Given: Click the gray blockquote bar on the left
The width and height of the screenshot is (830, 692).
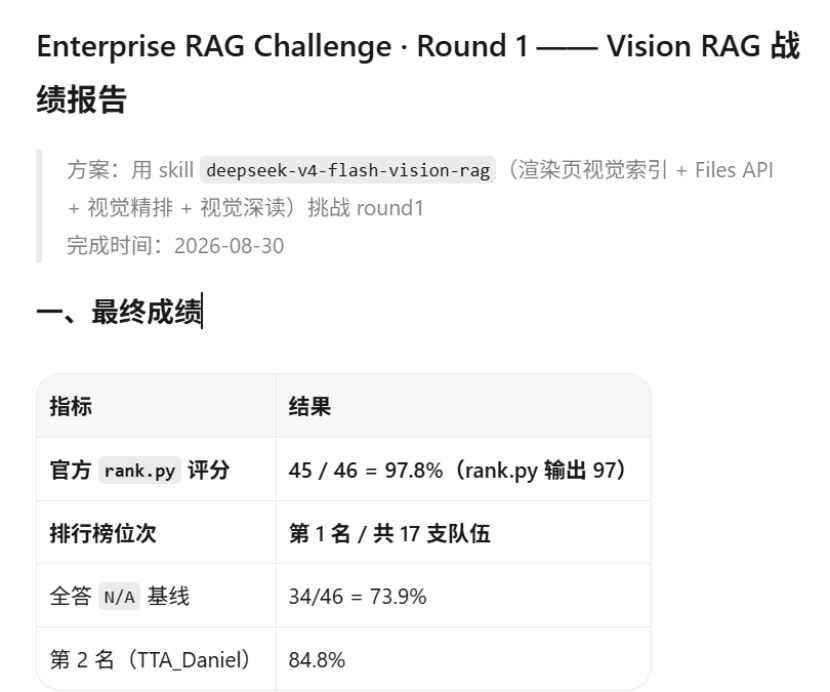Looking at the screenshot, I should (39, 206).
